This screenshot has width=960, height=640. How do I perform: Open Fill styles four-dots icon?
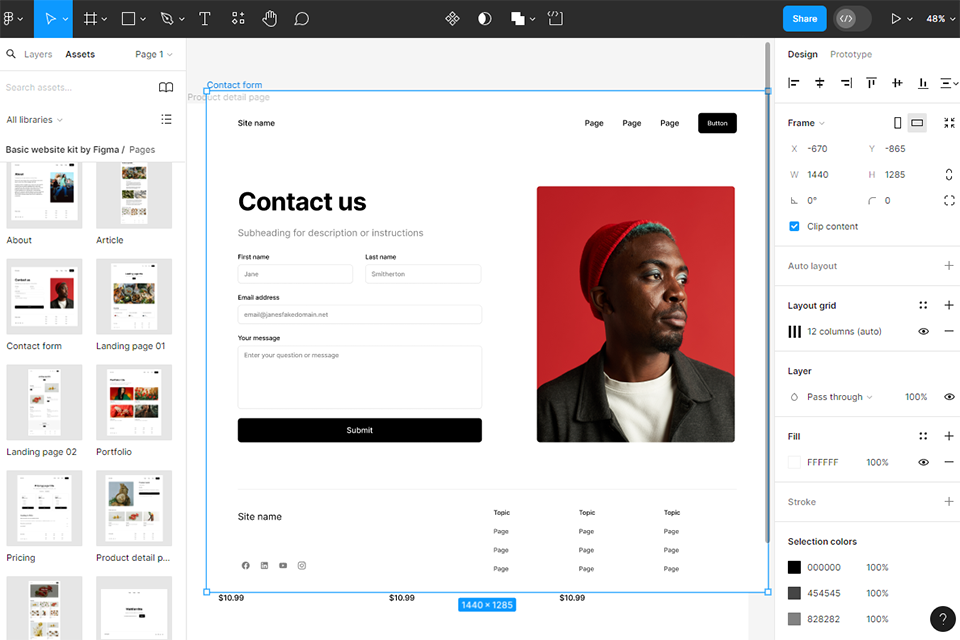click(923, 436)
